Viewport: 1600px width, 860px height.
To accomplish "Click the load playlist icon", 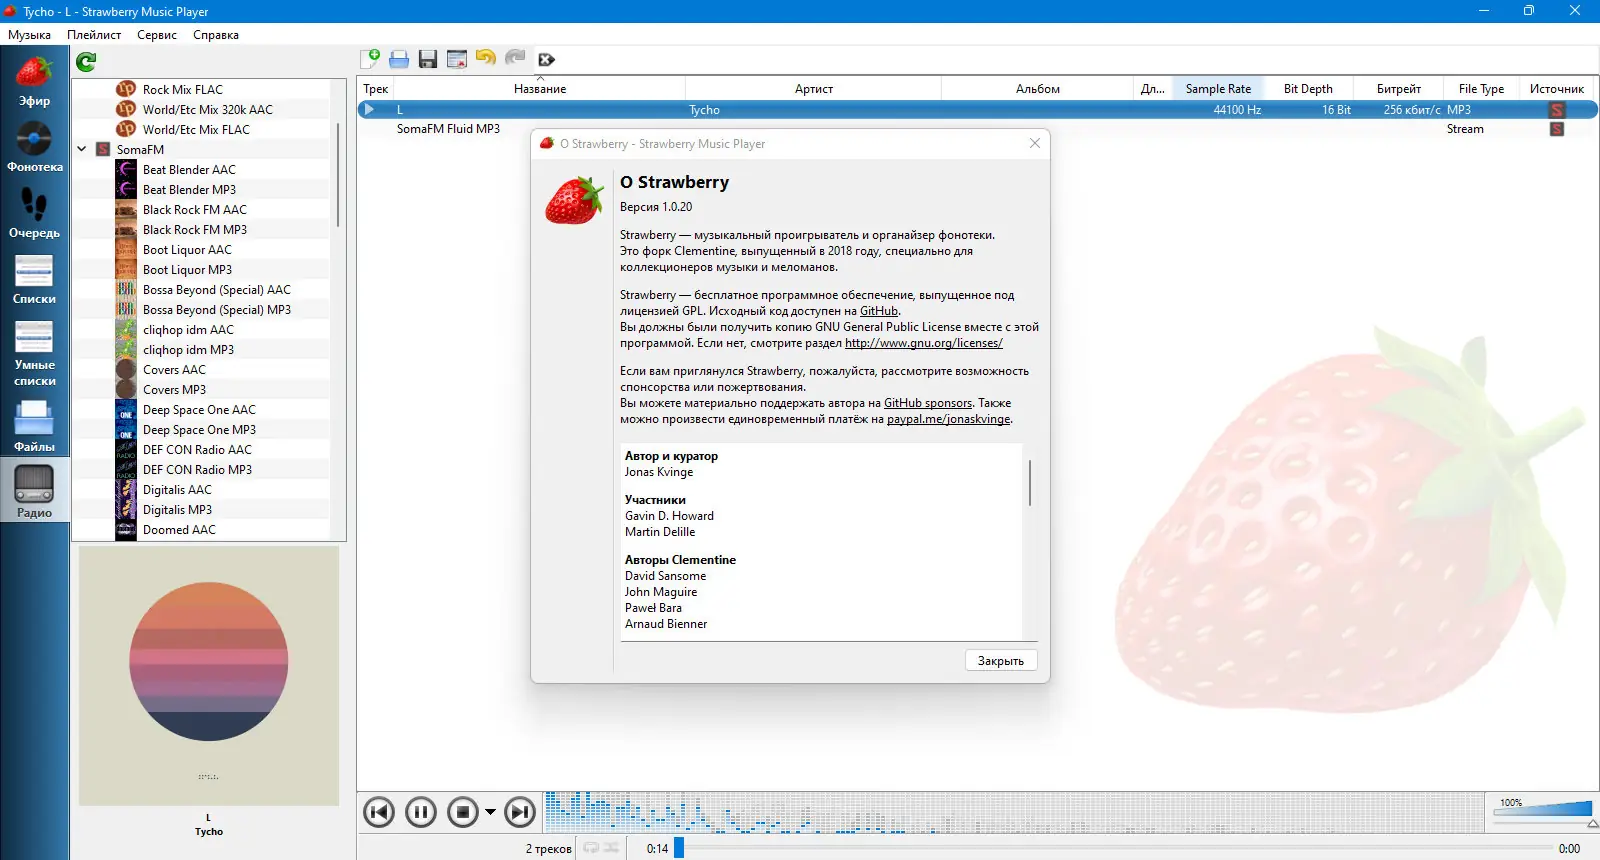I will (x=399, y=59).
